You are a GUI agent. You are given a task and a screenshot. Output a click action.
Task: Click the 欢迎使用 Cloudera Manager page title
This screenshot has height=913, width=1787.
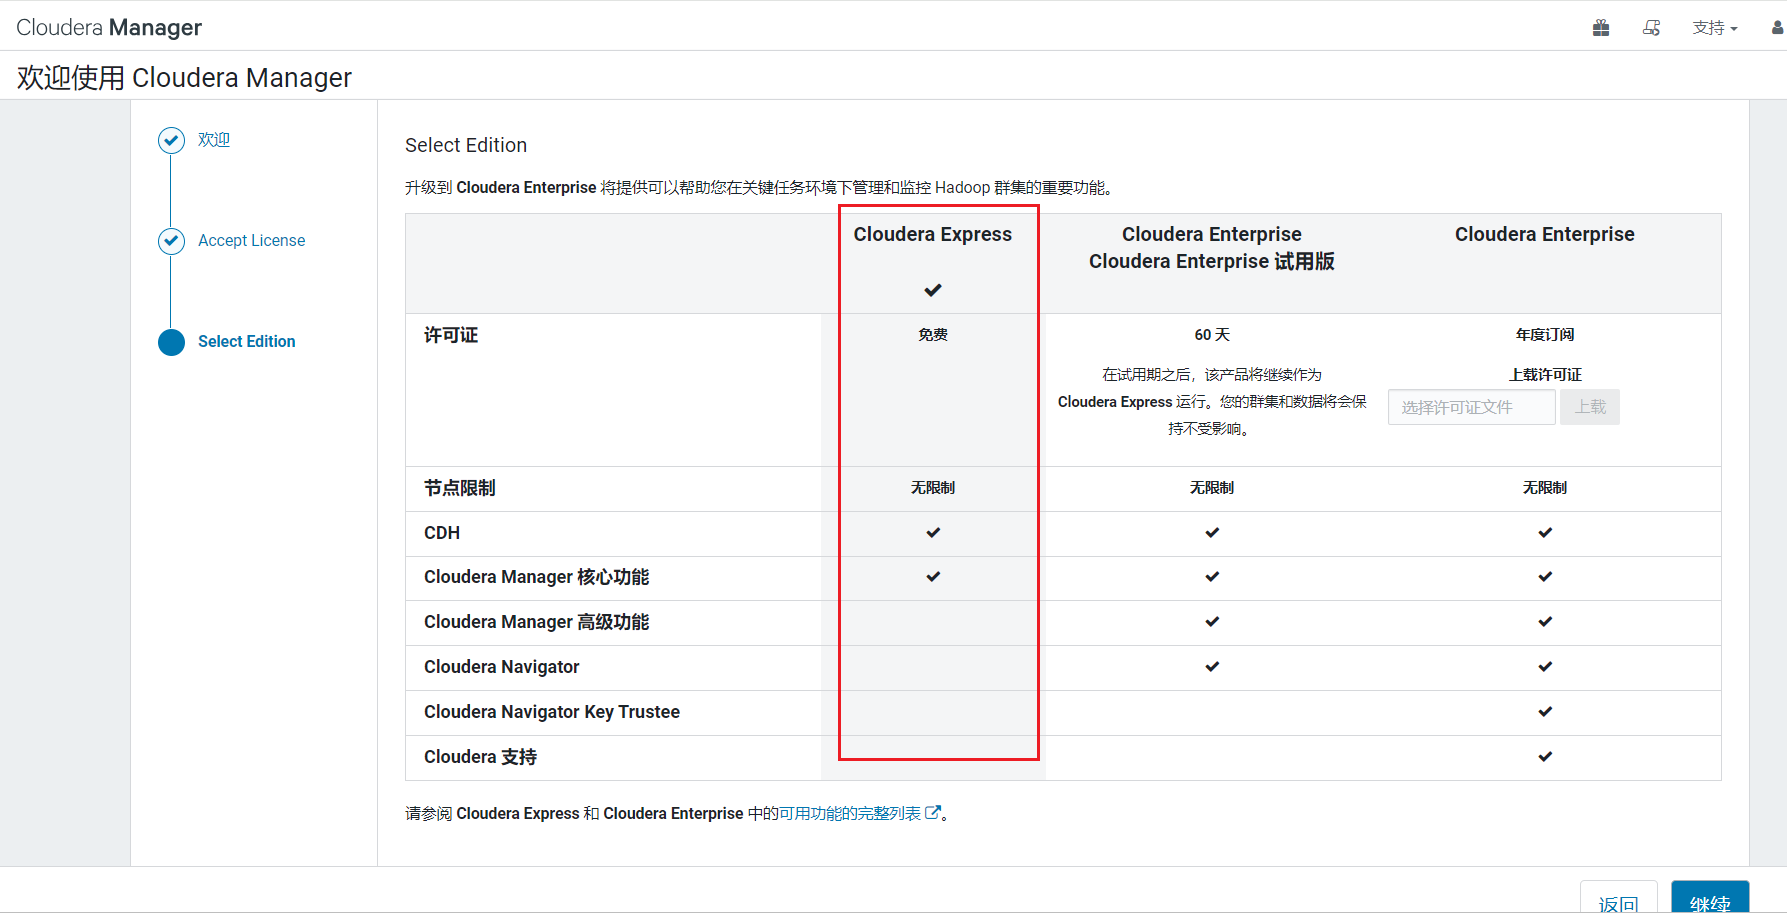pyautogui.click(x=184, y=78)
